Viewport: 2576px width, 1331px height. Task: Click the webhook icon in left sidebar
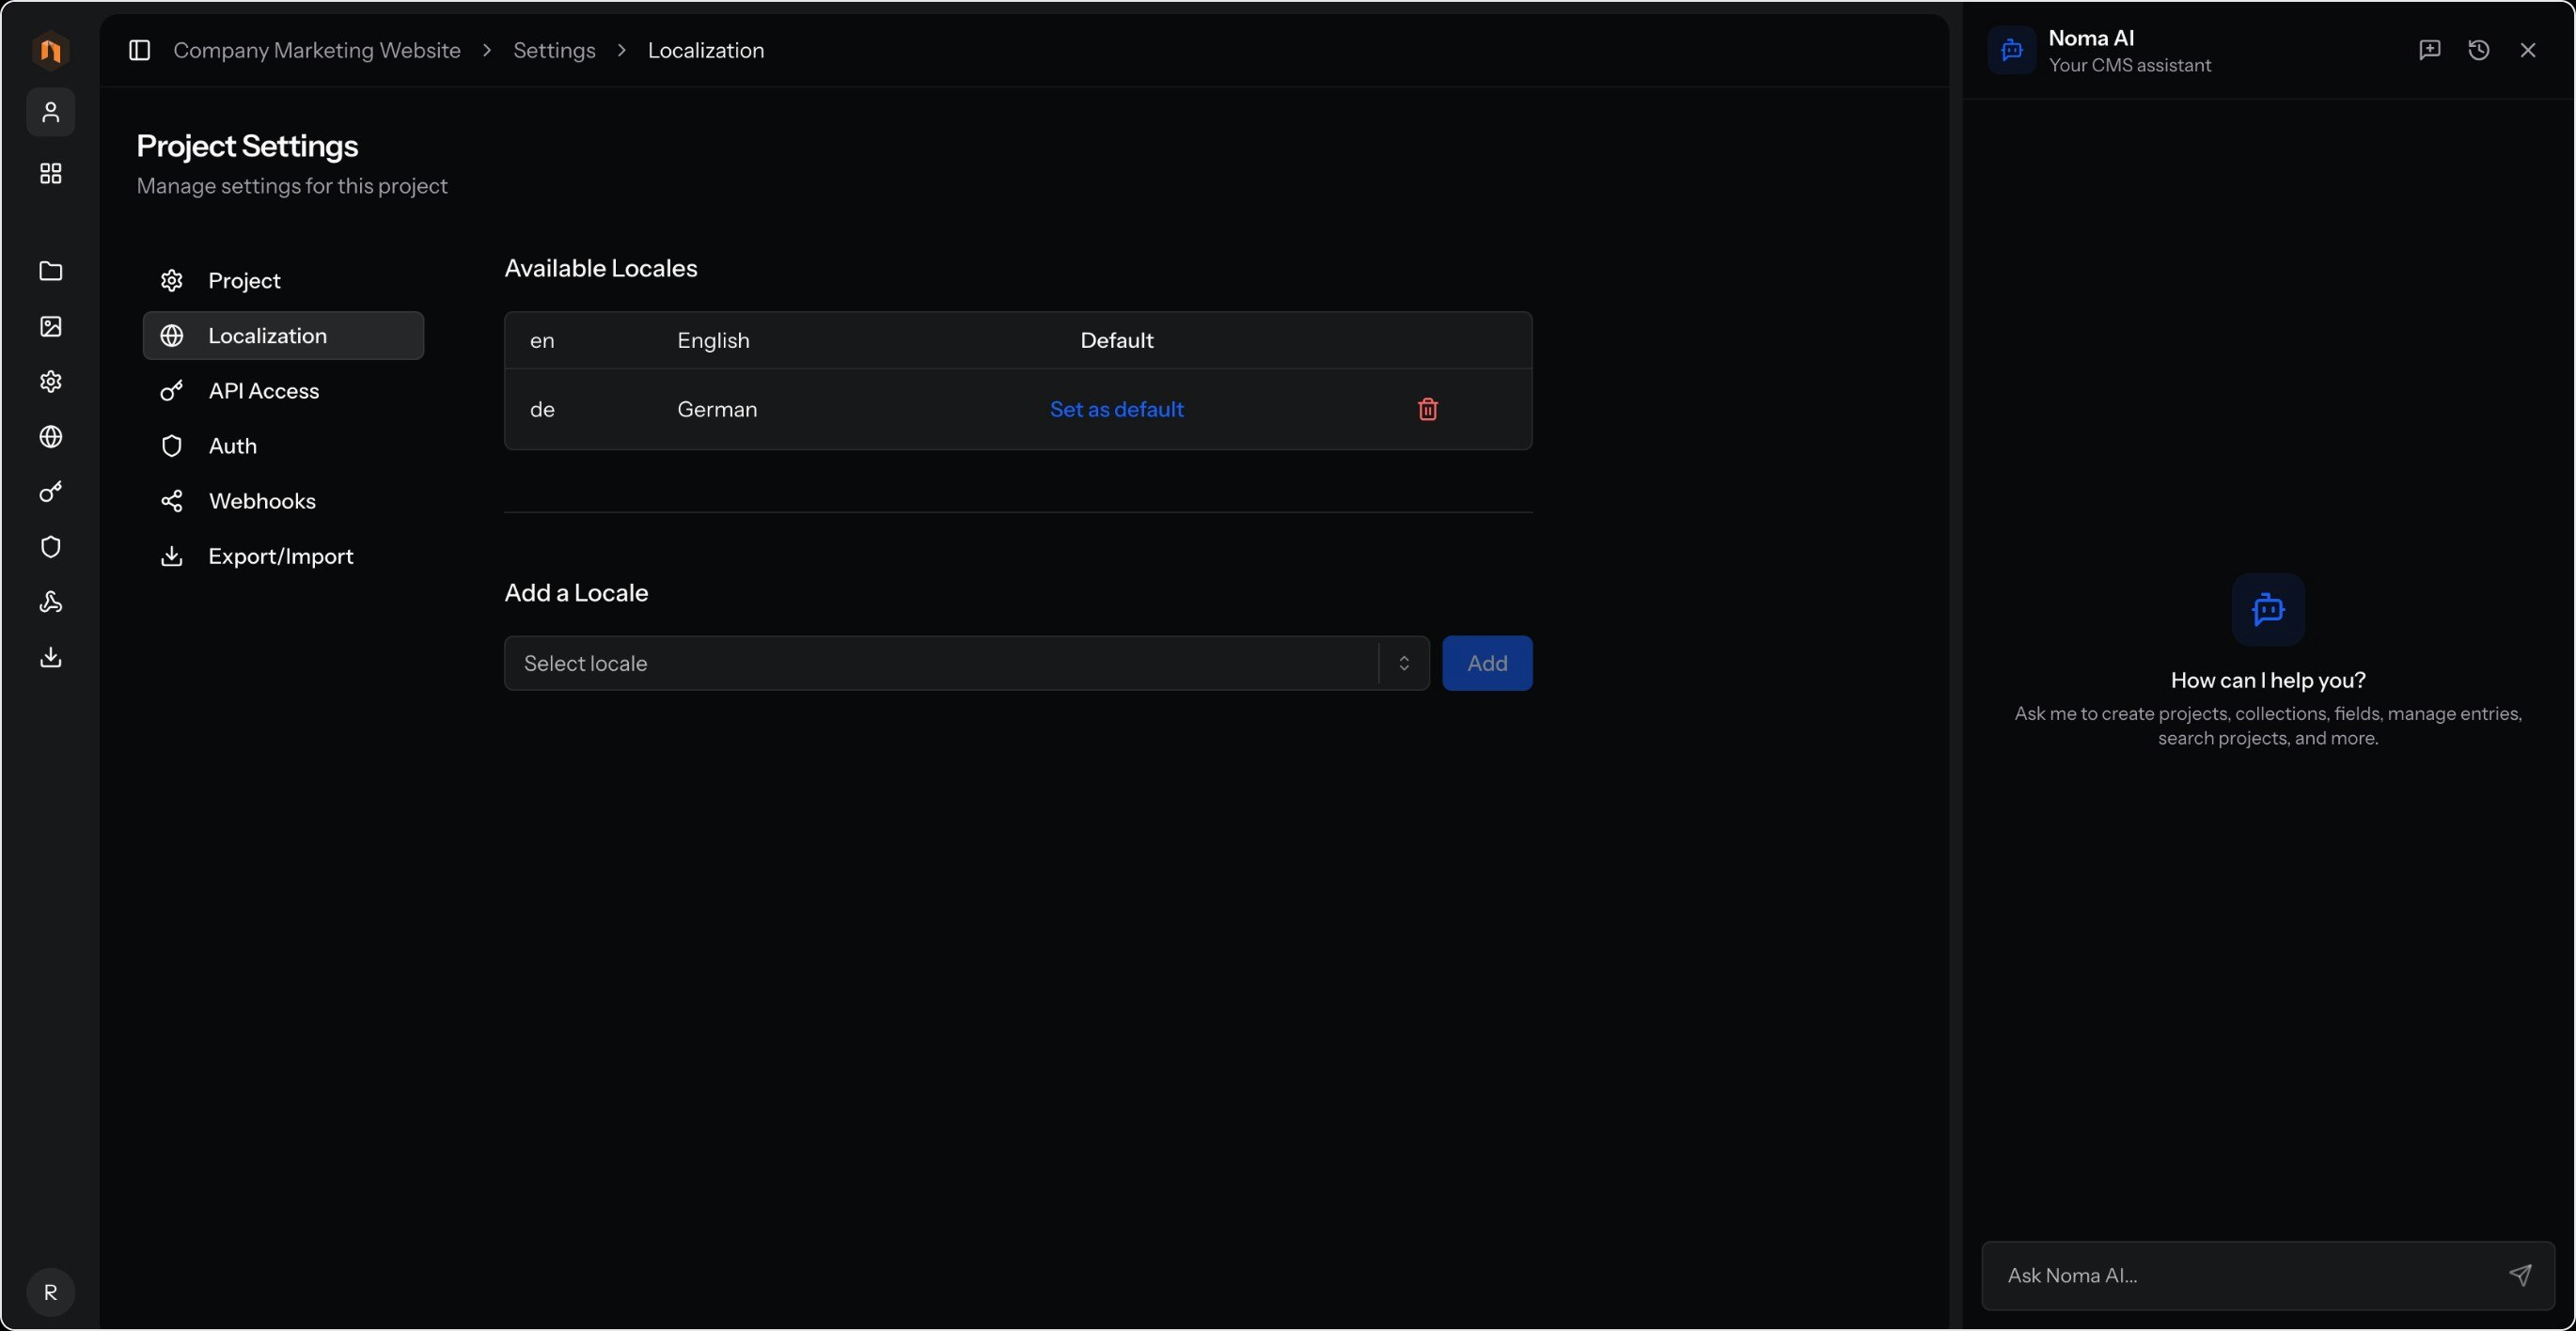51,602
